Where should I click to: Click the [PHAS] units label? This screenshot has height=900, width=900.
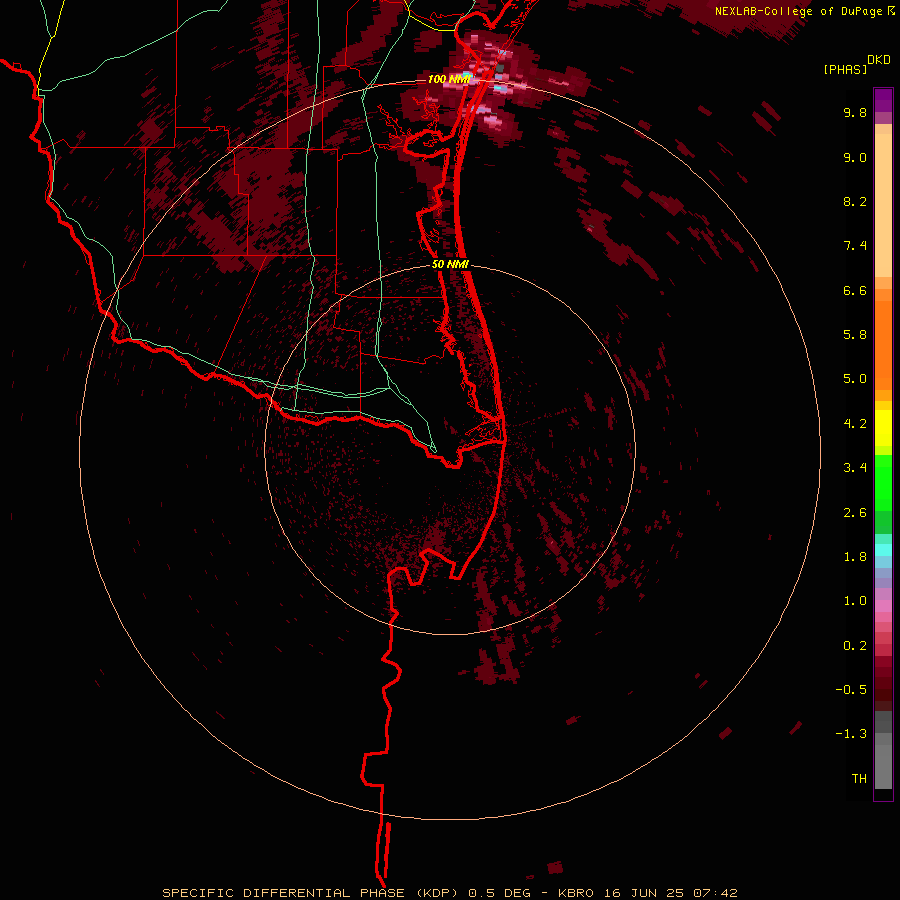845,69
